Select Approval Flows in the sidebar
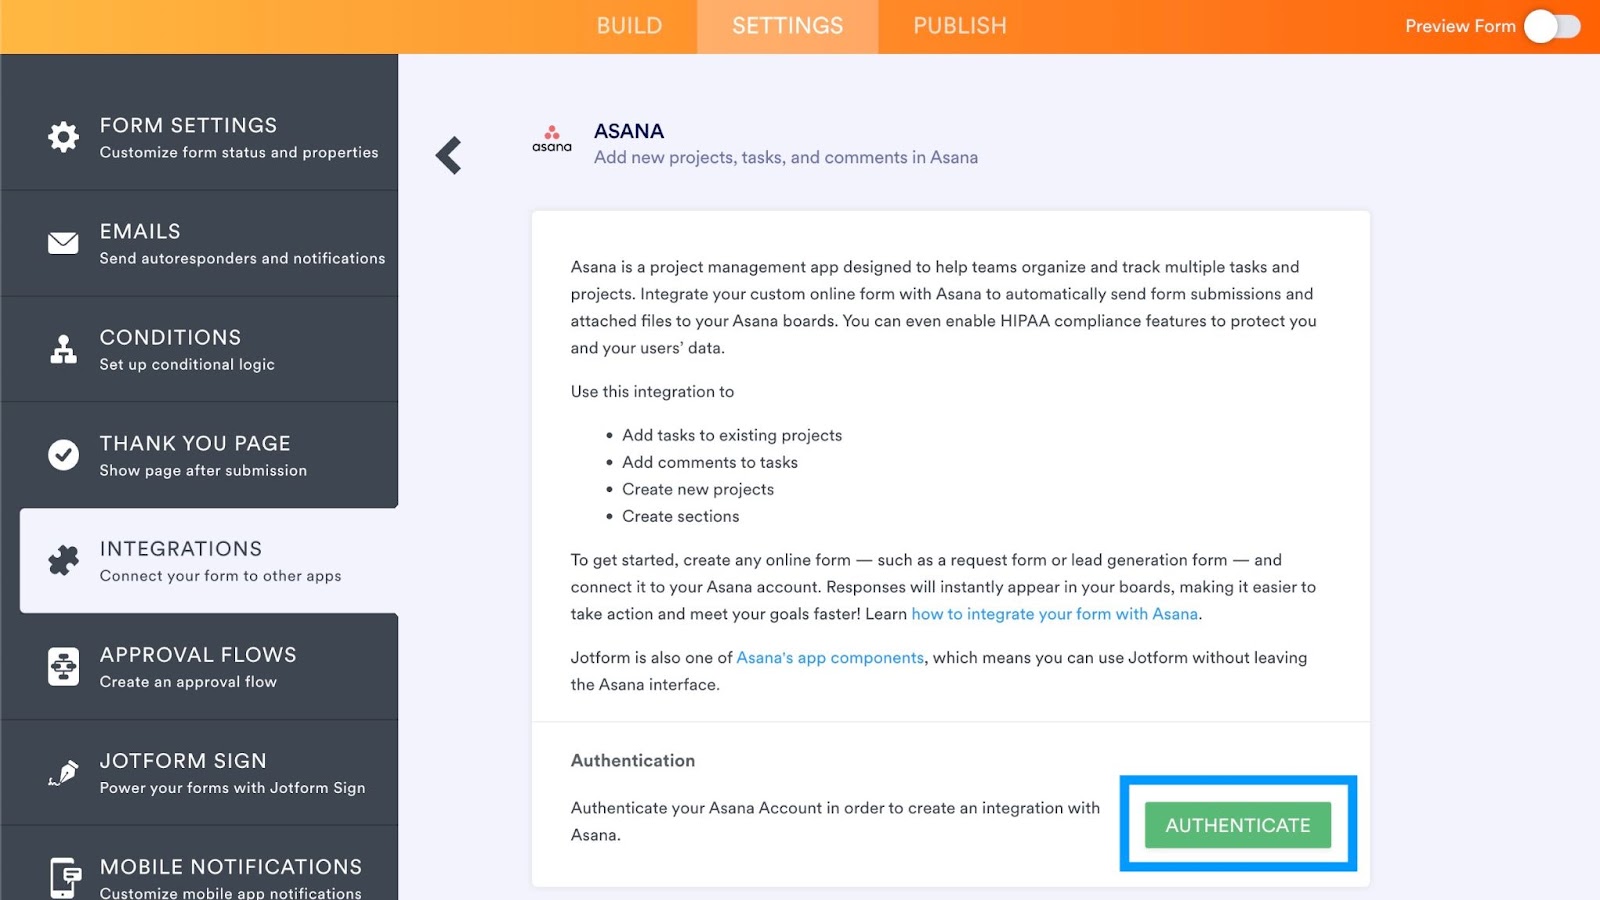 tap(198, 667)
